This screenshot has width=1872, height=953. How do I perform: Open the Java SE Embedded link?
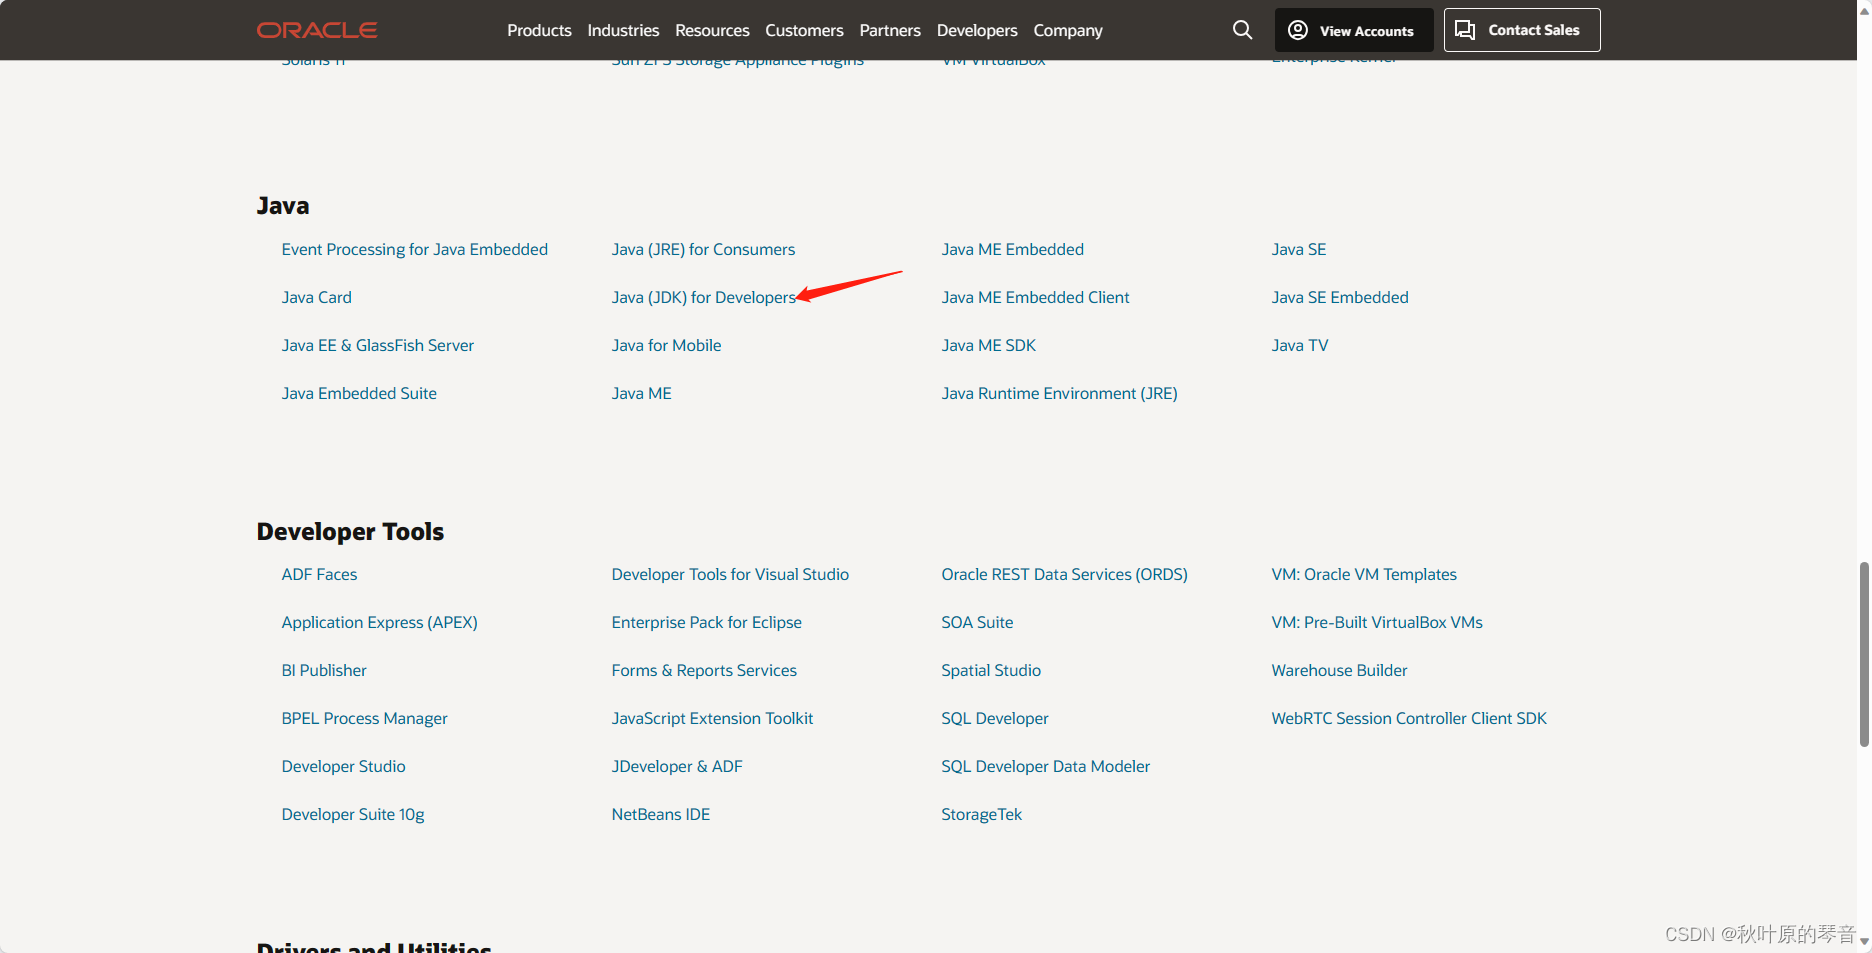point(1340,297)
